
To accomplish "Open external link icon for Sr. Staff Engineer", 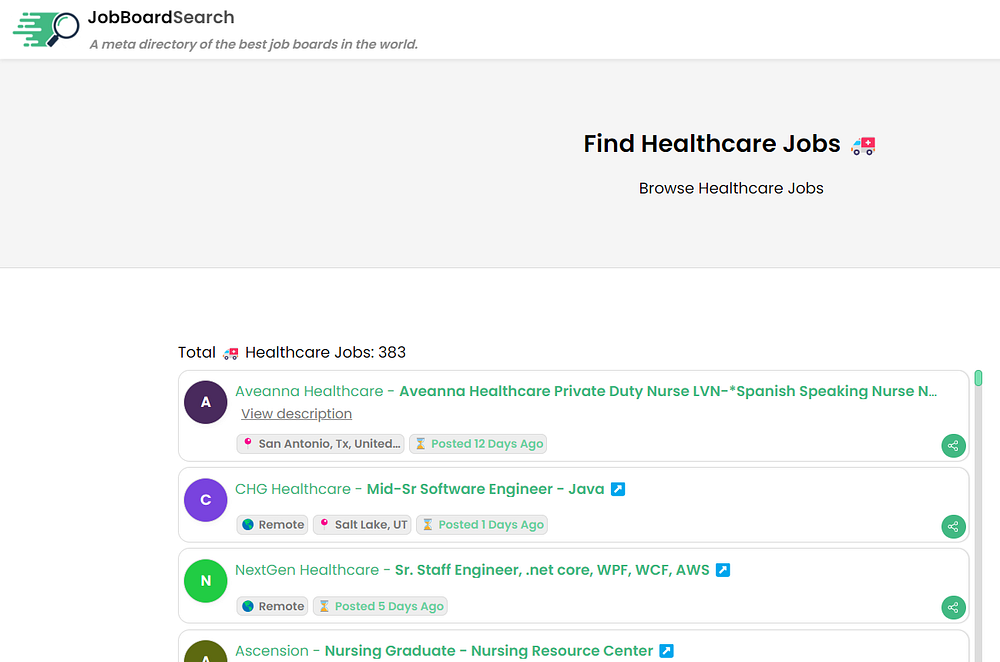I will coord(723,570).
